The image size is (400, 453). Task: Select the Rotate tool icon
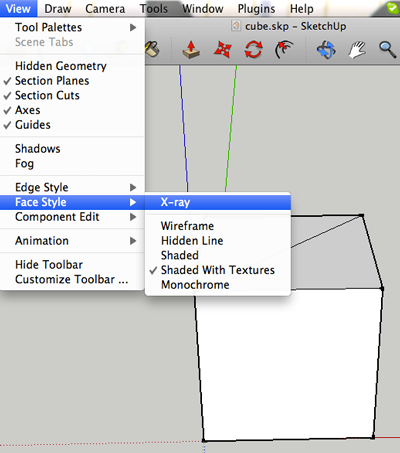point(253,50)
